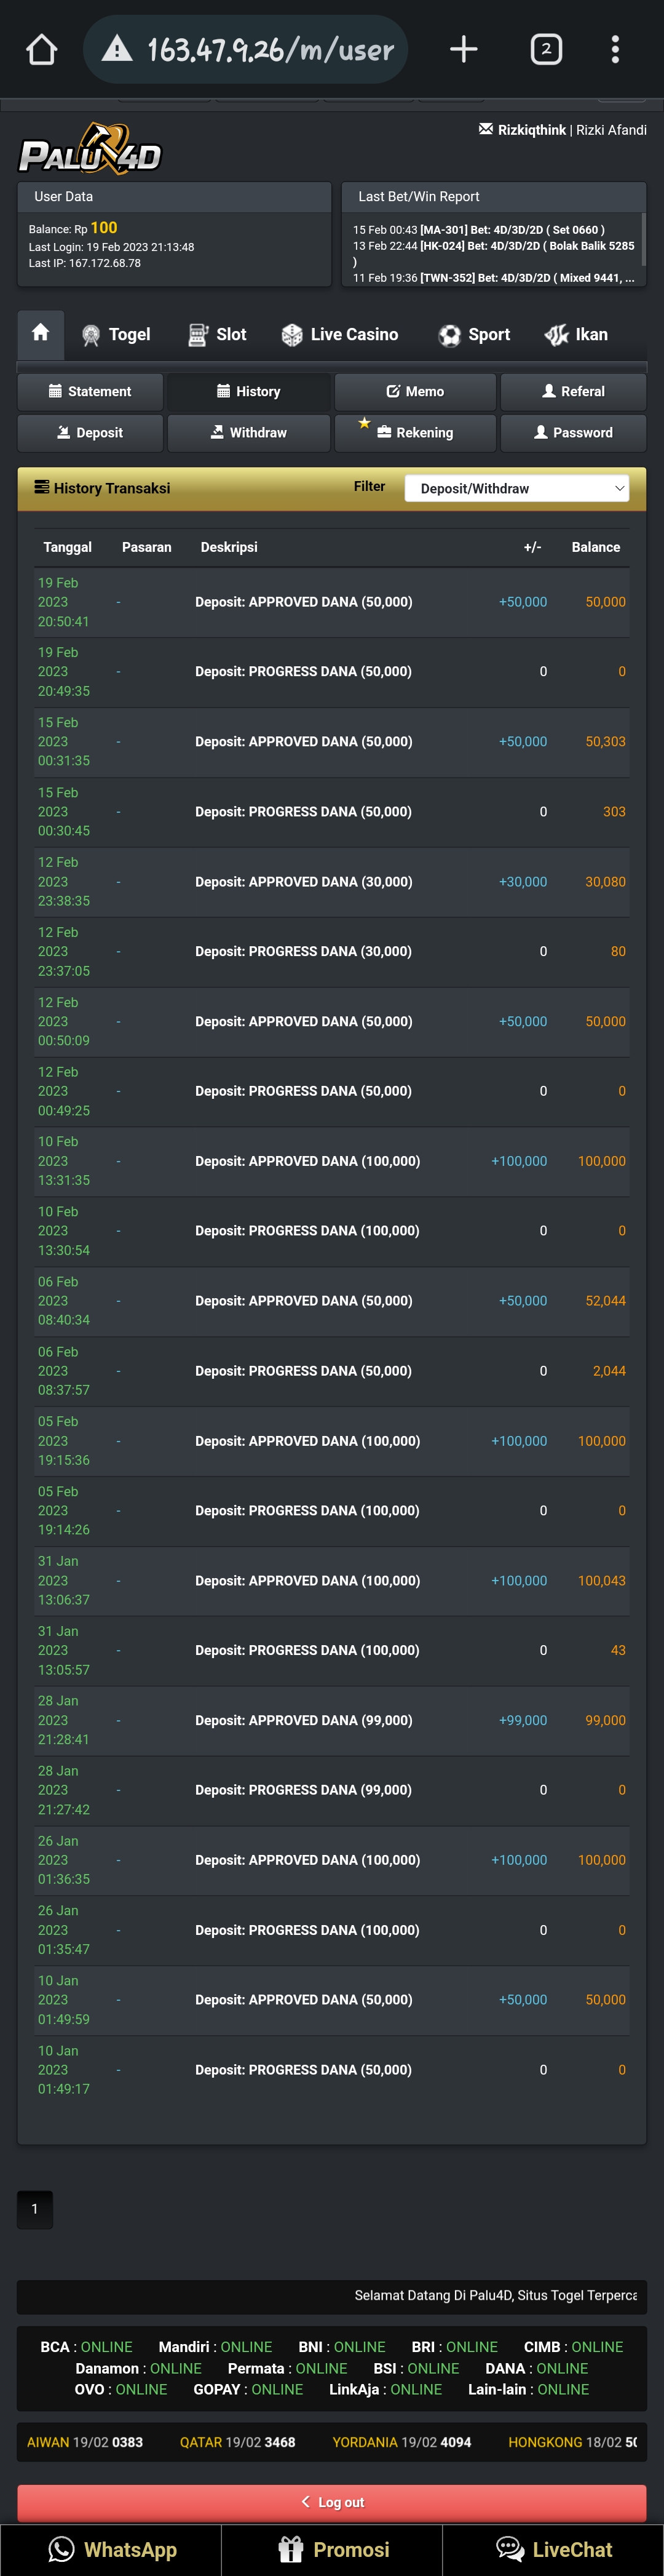Open the browser three-dot menu

[615, 49]
